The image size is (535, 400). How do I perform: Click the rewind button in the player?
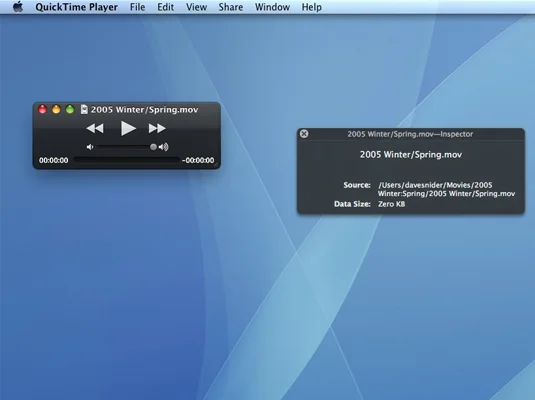coord(95,128)
